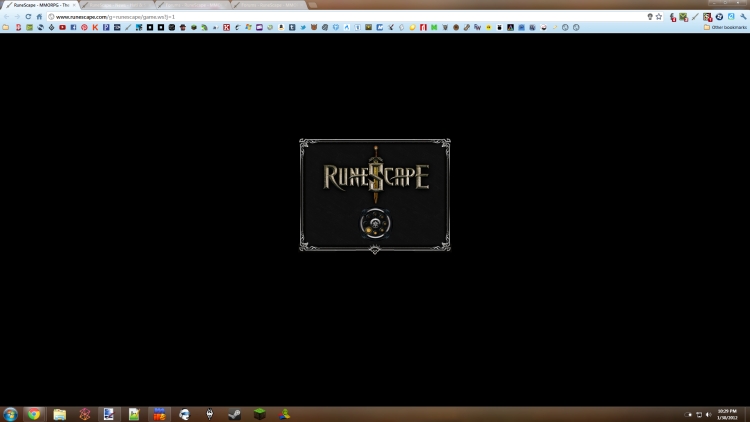Click the taskbar clock showing 10:29 PM
Viewport: 750px width, 422px height.
click(x=727, y=414)
